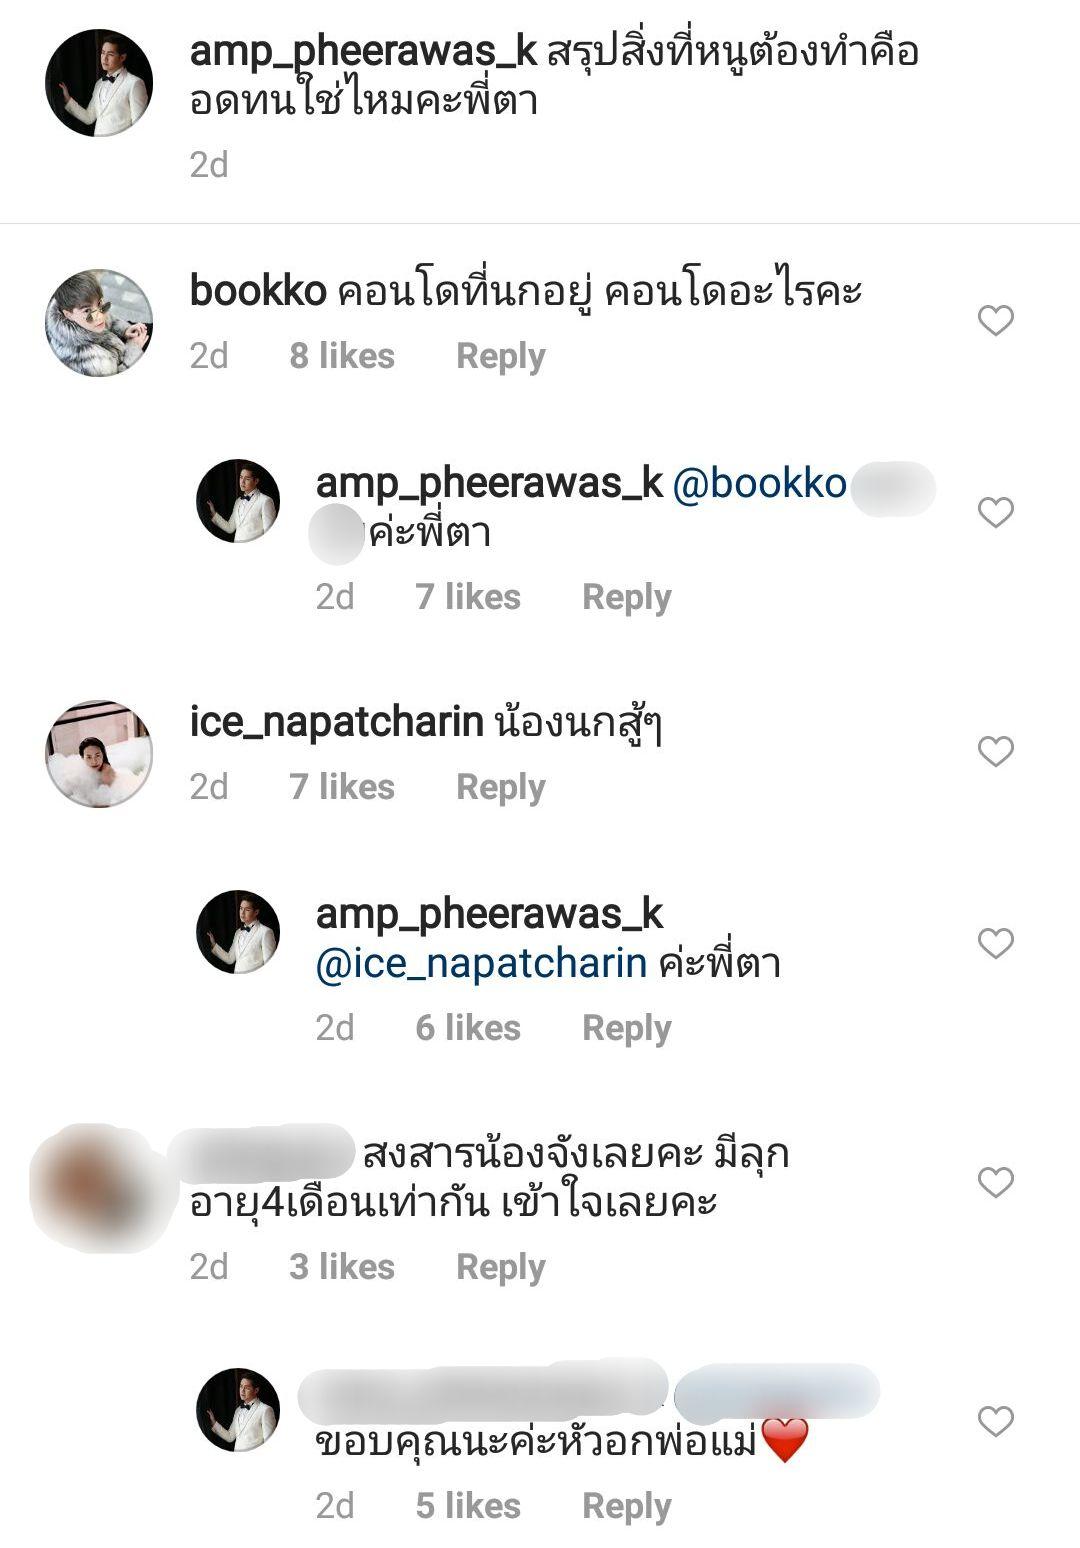Open the ice_napatcharin username
Image resolution: width=1080 pixels, height=1548 pixels.
tap(337, 722)
